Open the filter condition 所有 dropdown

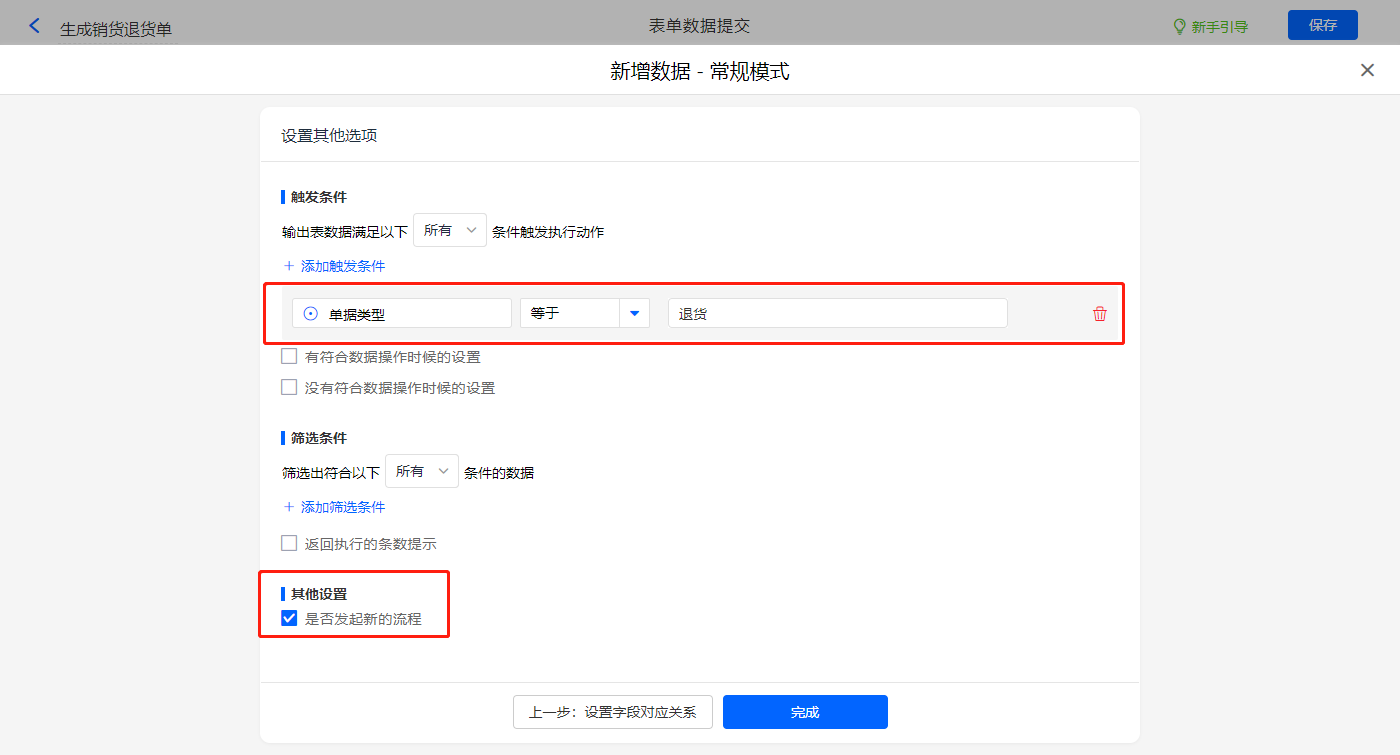[x=421, y=471]
